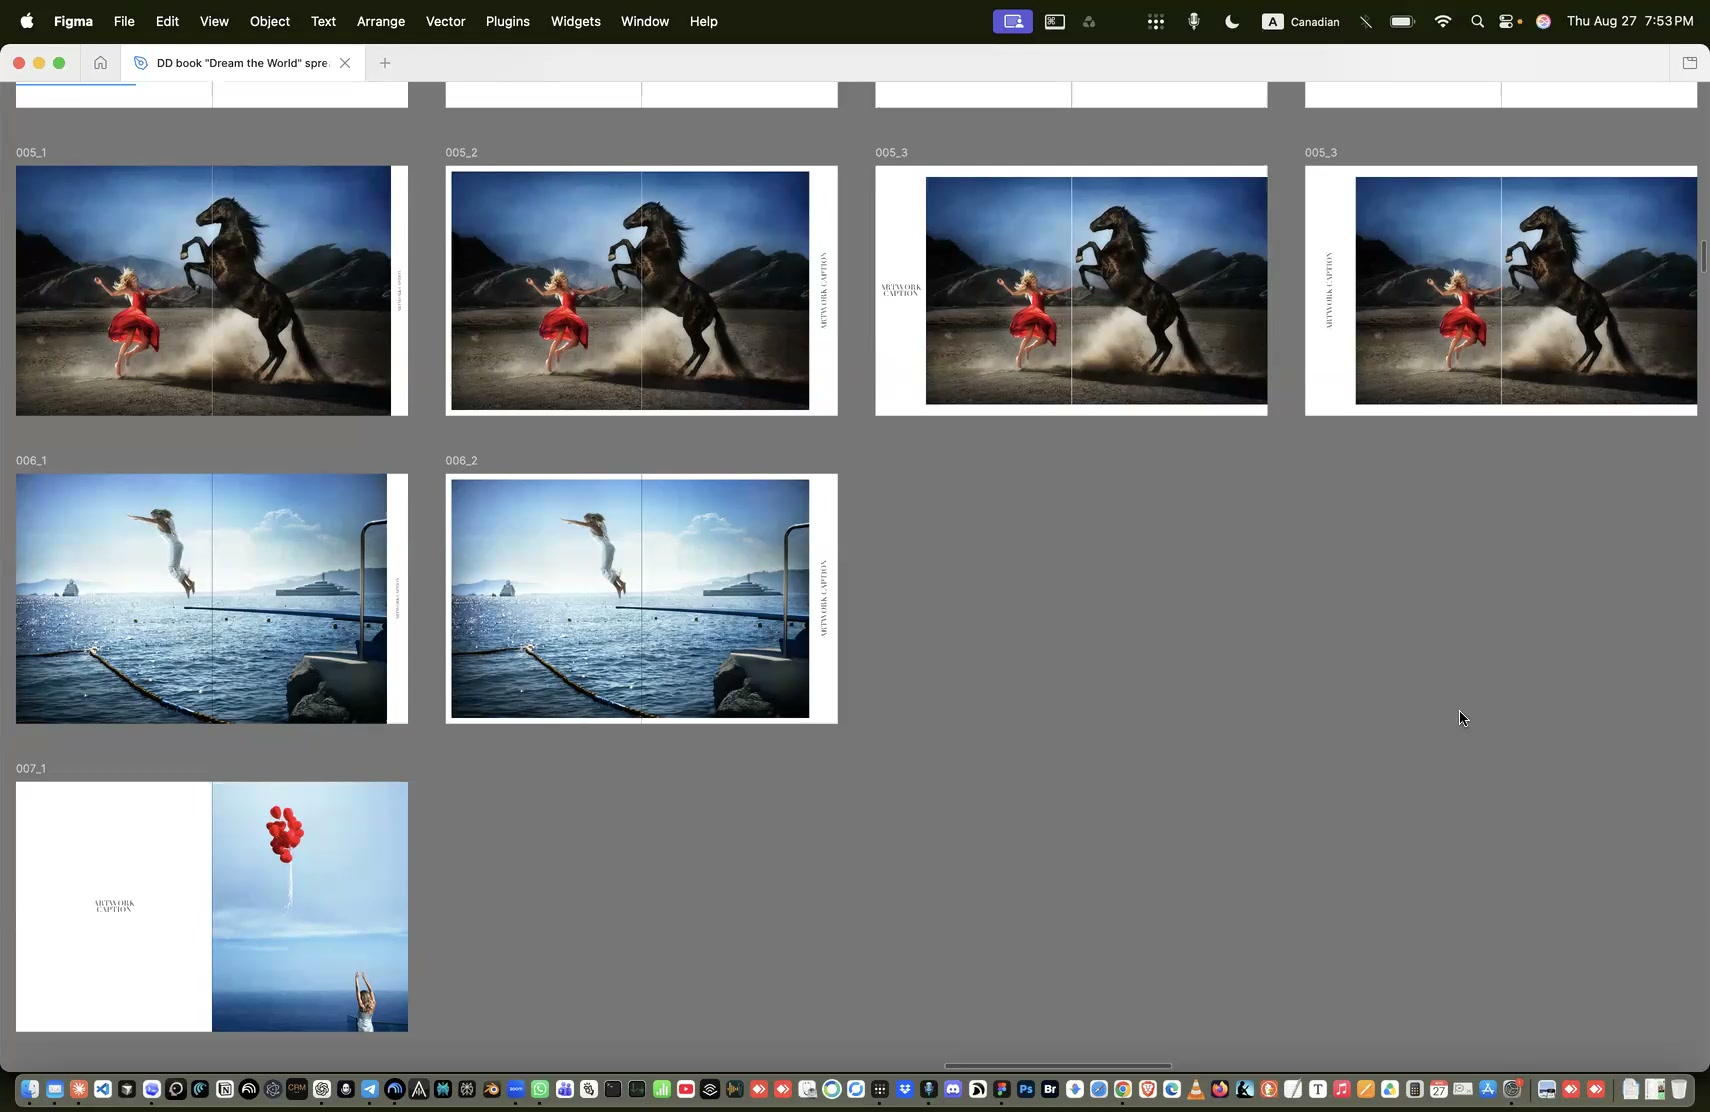The image size is (1710, 1112).
Task: Open the Arrange menu
Action: (381, 21)
